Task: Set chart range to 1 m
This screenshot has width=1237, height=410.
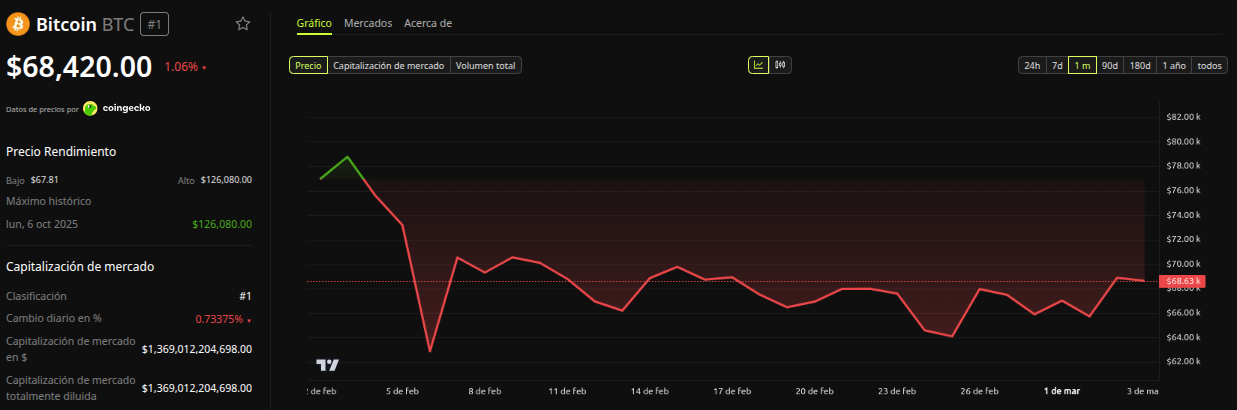Action: tap(1082, 65)
